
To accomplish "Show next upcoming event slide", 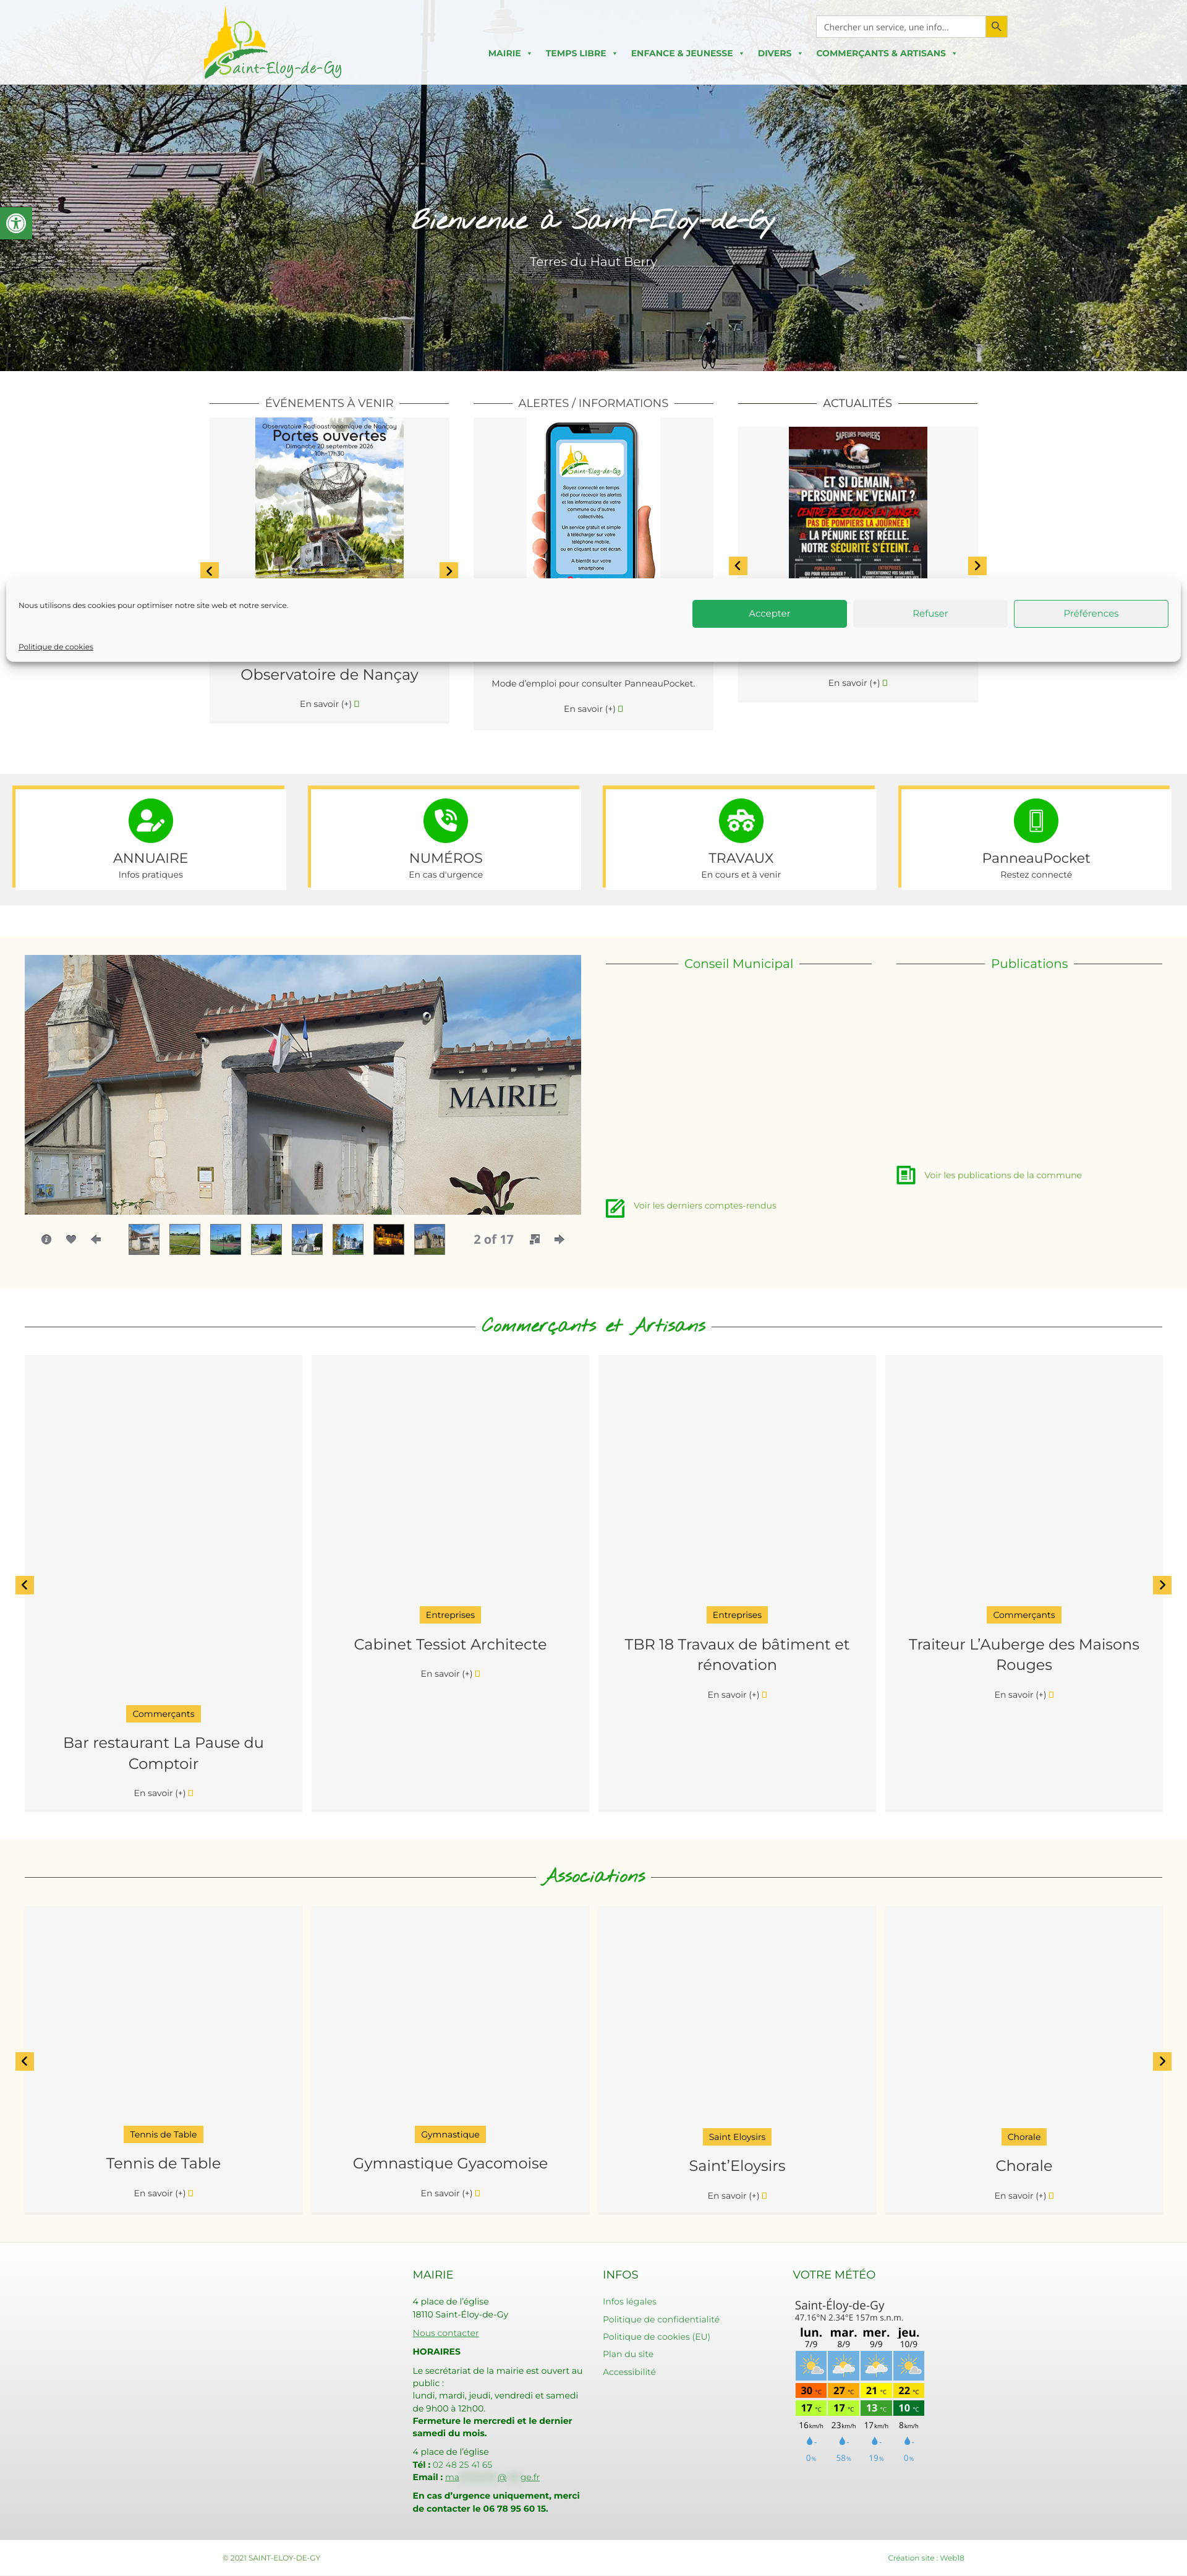I will tap(449, 570).
